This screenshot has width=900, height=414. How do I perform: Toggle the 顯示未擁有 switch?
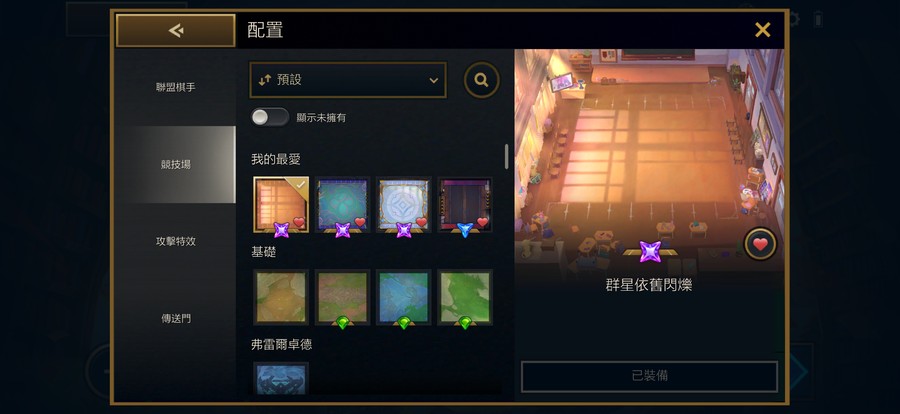tap(270, 117)
